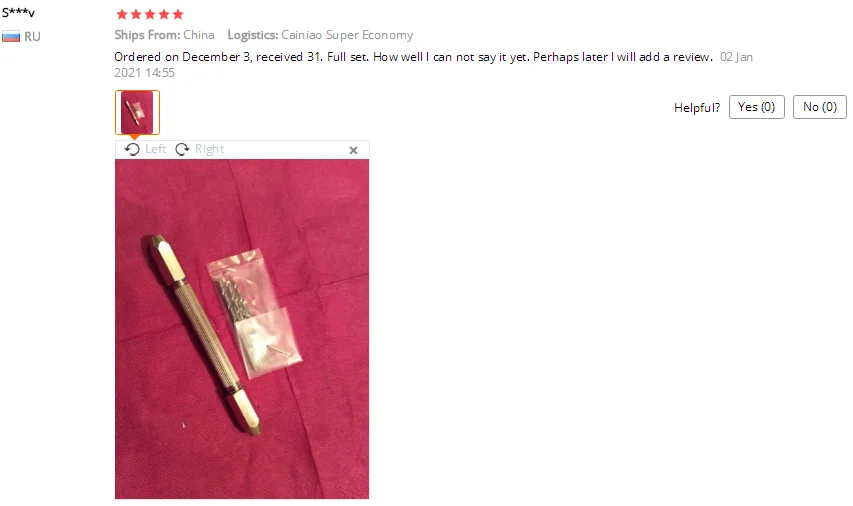Click the first red rating star
This screenshot has height=506, width=853.
tap(122, 14)
